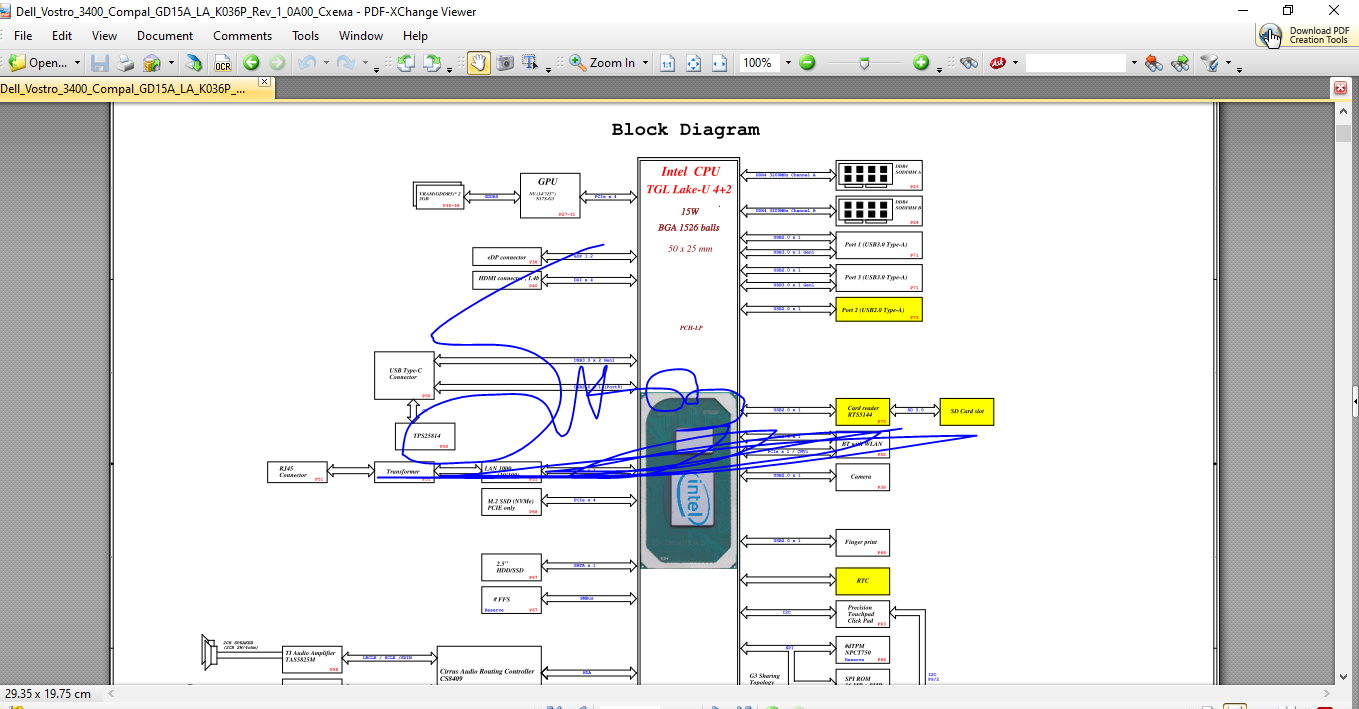
Task: Open the File menu
Action: point(23,36)
